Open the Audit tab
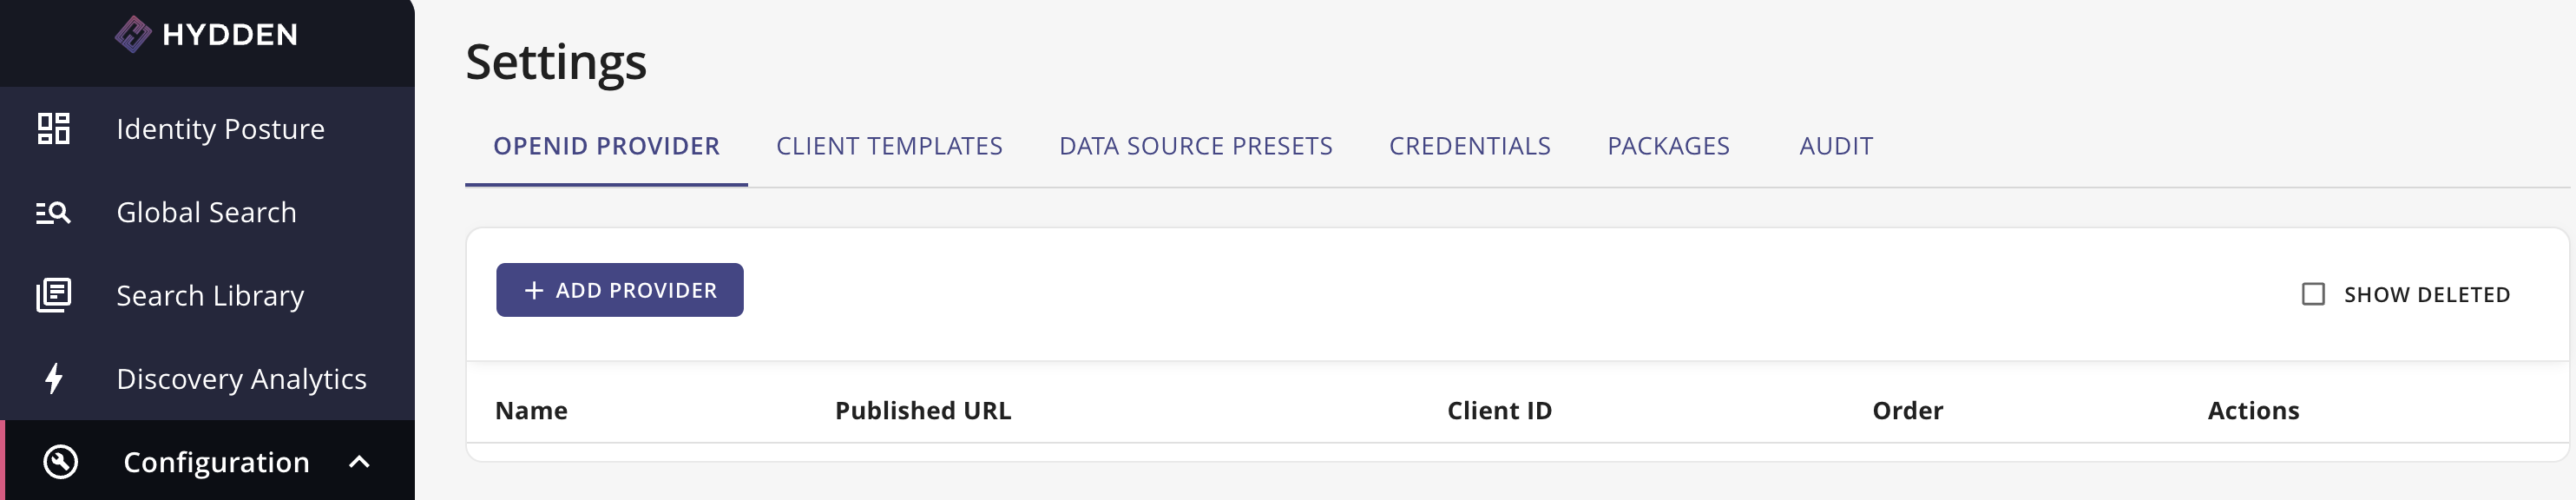2576x500 pixels. click(x=1835, y=146)
